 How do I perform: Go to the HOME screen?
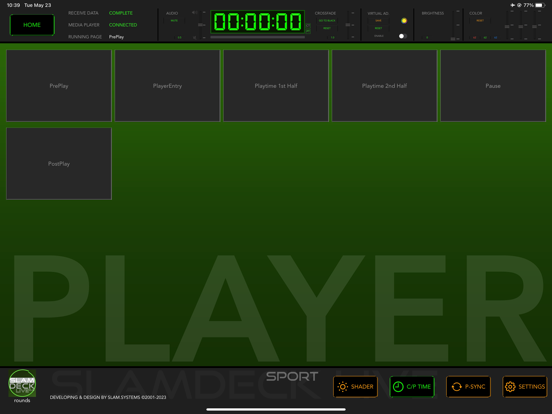32,25
